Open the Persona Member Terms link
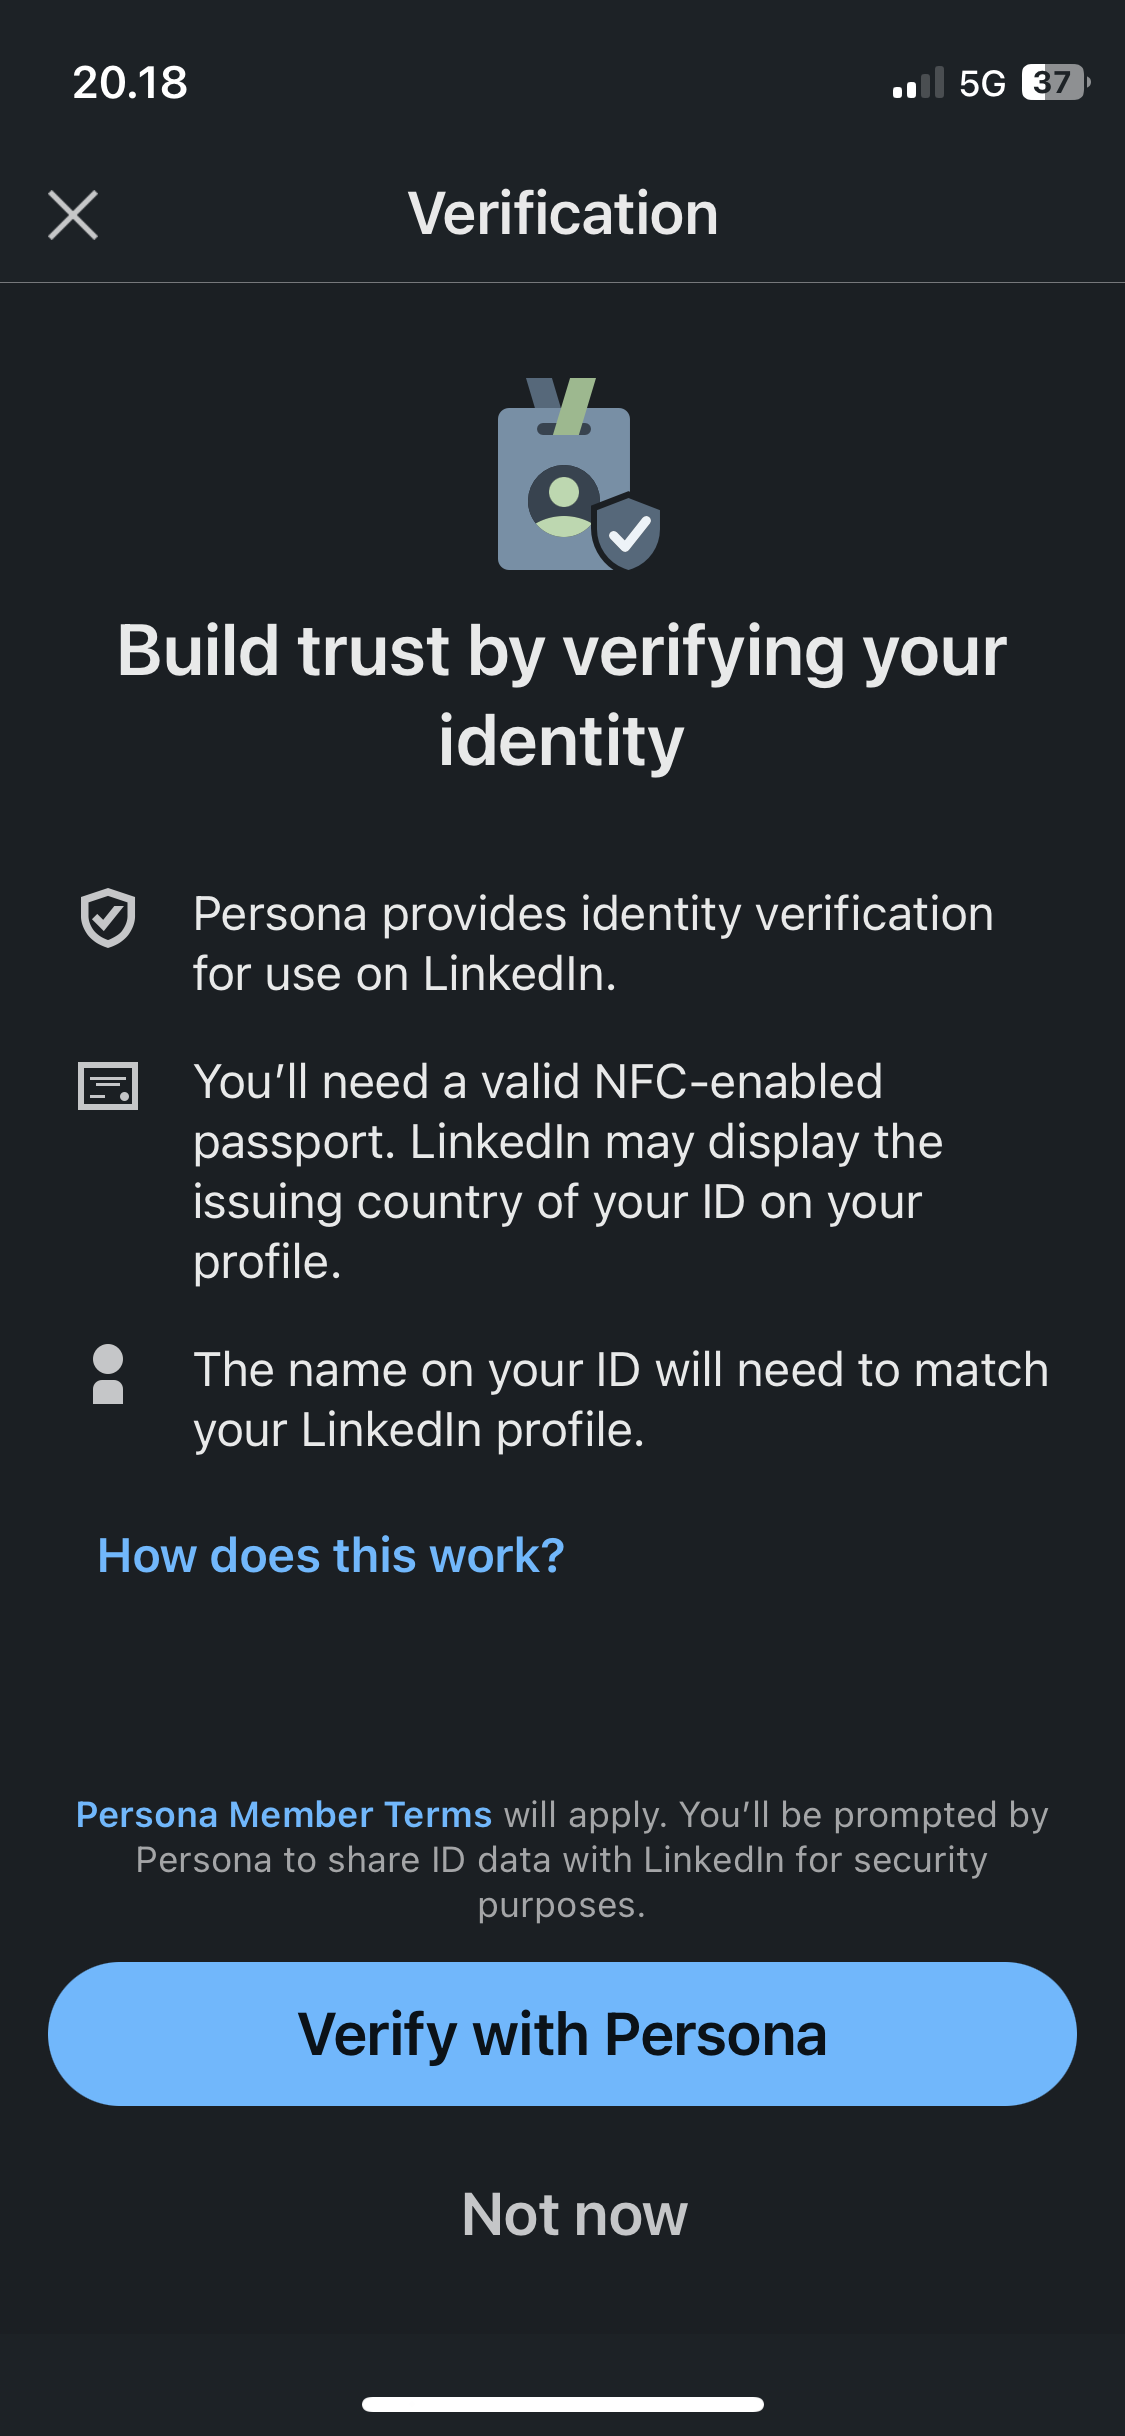The image size is (1125, 2436). (284, 1815)
